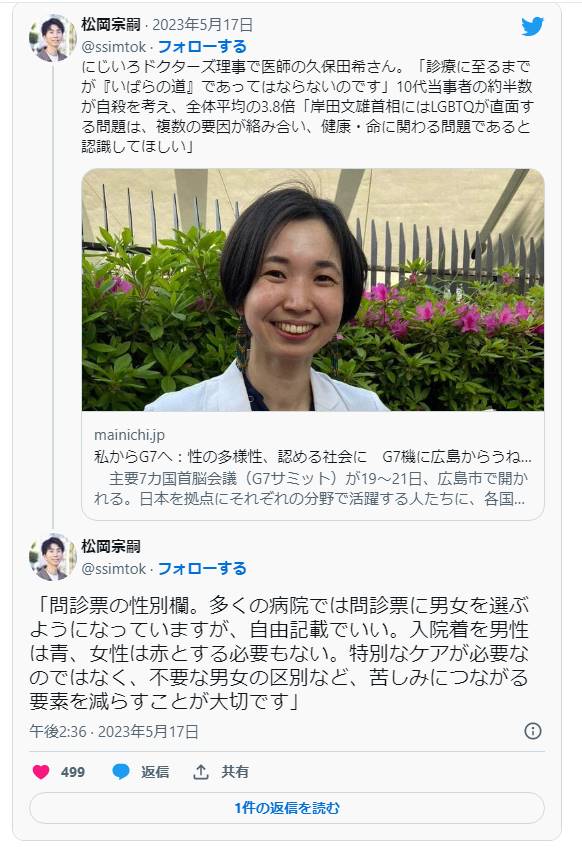Screen dimensions: 582x848
Task: Like the tweet via heart icon
Action: click(x=41, y=772)
